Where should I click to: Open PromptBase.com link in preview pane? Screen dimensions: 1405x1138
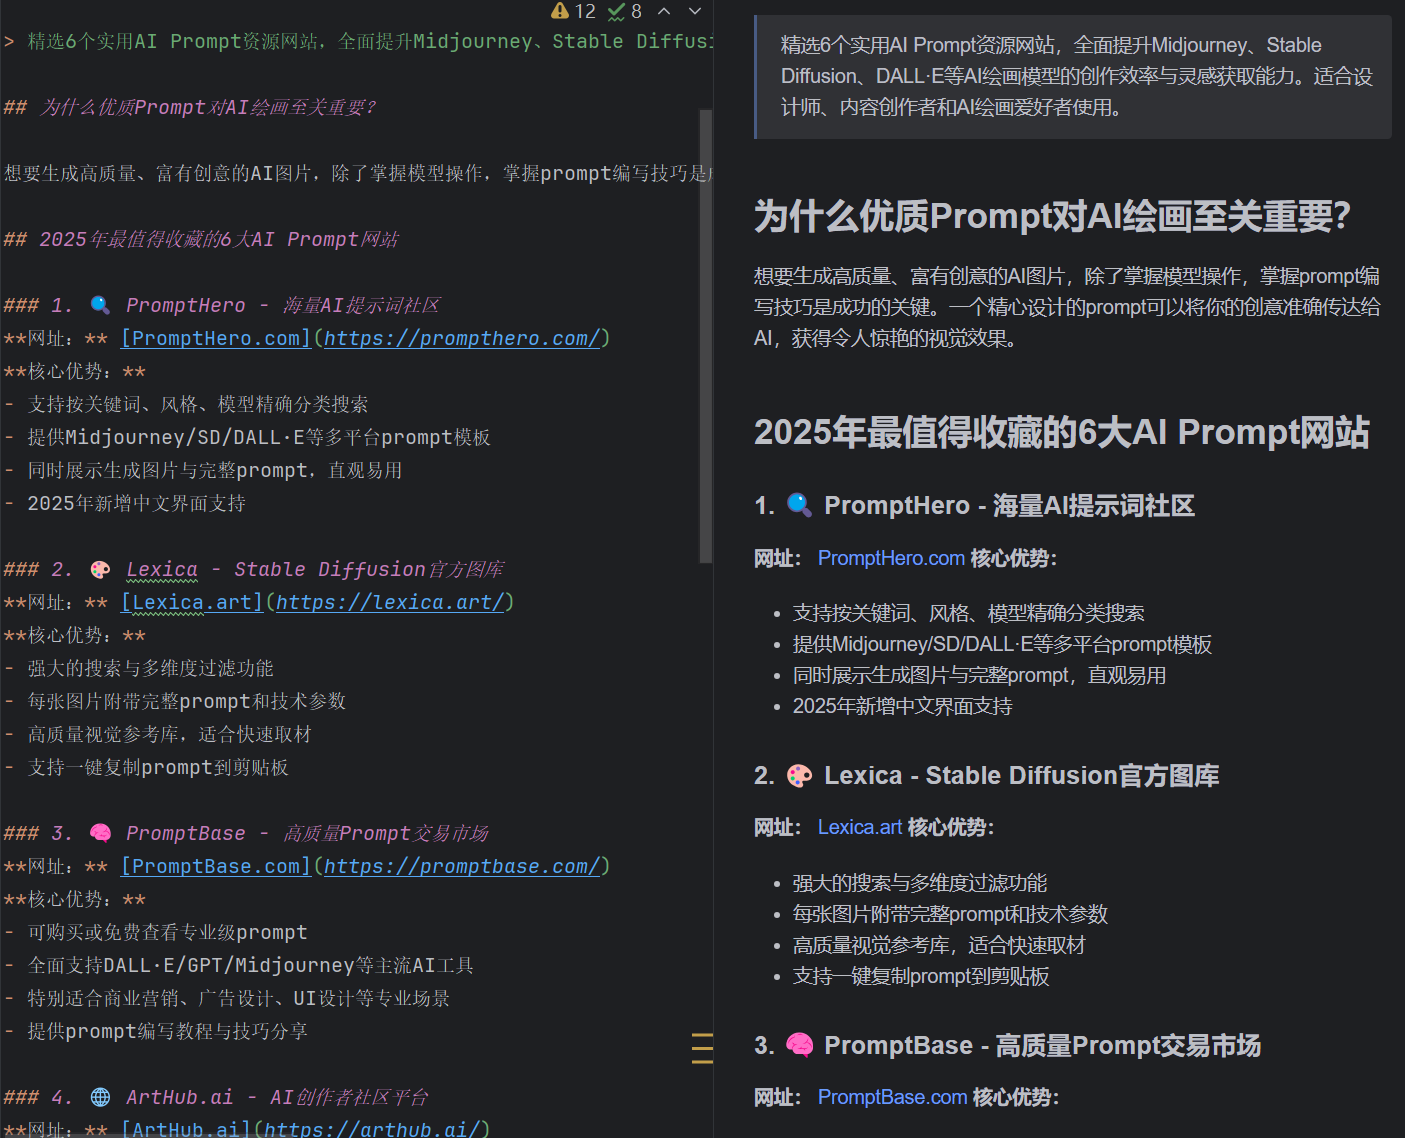pos(893,1097)
